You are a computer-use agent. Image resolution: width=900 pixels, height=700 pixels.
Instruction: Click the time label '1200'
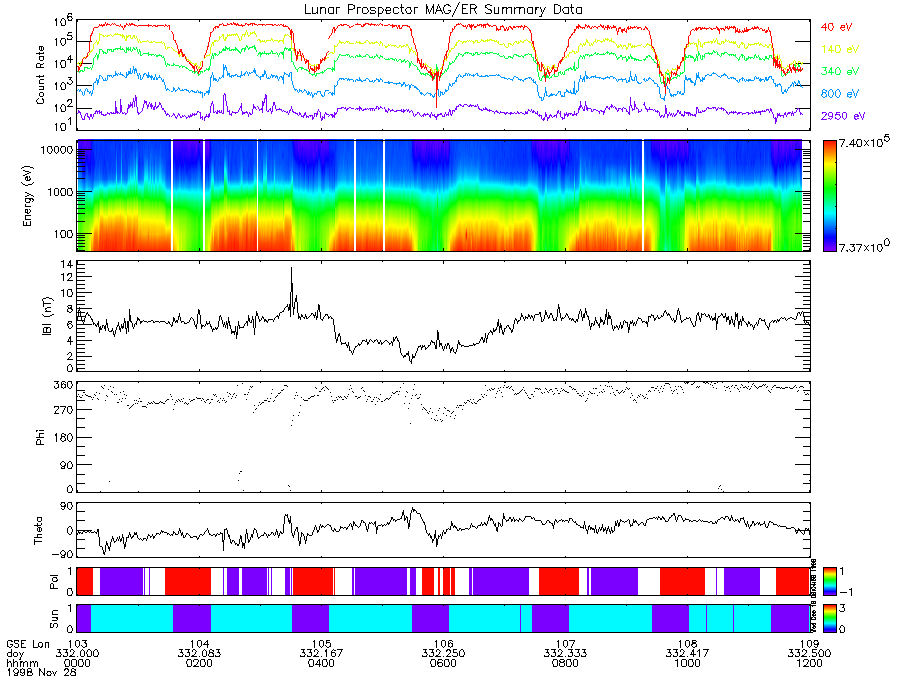tap(809, 663)
